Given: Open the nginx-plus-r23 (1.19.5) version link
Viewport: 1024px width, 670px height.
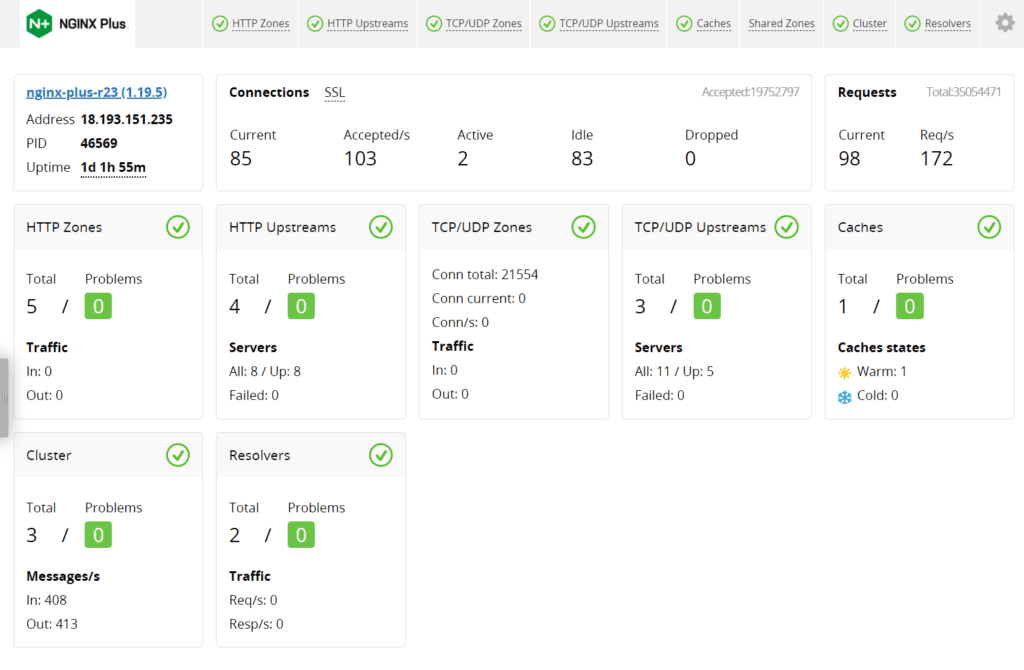Looking at the screenshot, I should pos(96,92).
